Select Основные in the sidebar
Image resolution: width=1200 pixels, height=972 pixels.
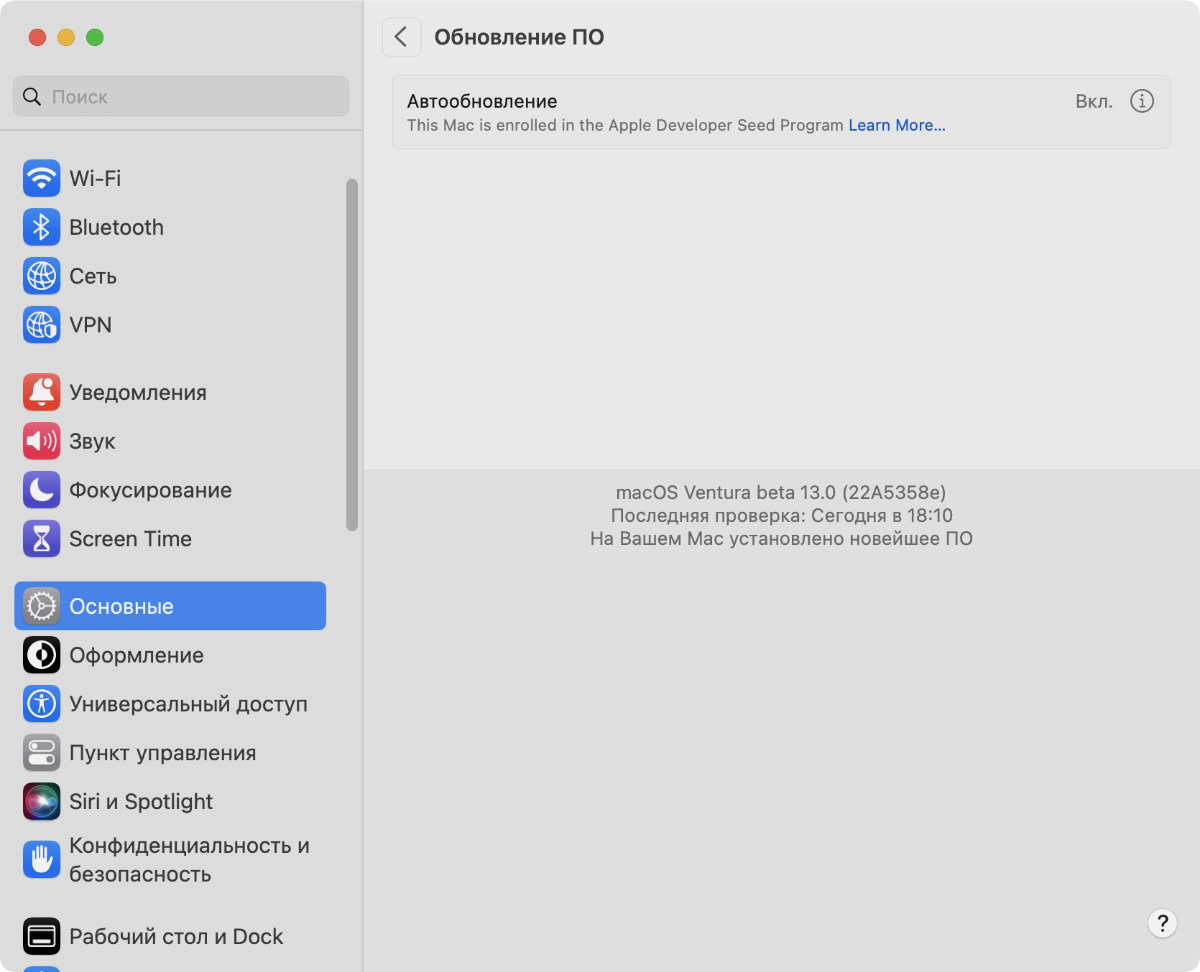click(x=170, y=607)
